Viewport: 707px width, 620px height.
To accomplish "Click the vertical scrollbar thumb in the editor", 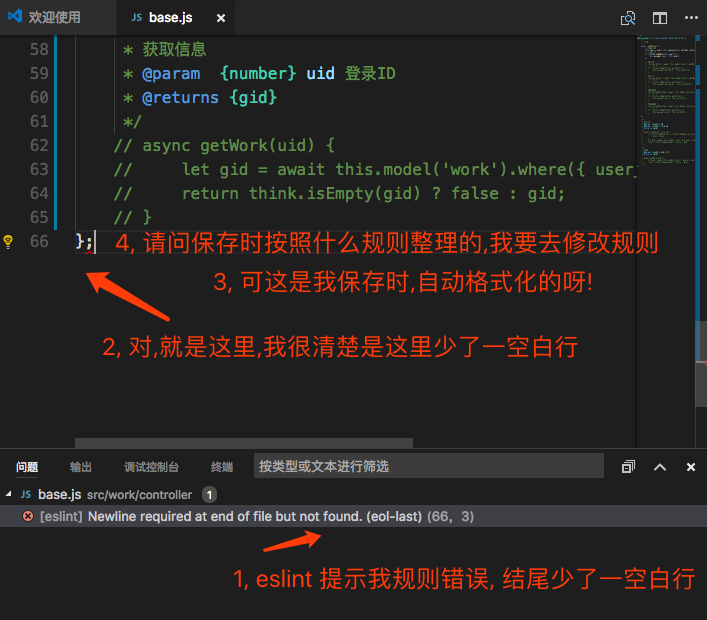I will tap(701, 363).
